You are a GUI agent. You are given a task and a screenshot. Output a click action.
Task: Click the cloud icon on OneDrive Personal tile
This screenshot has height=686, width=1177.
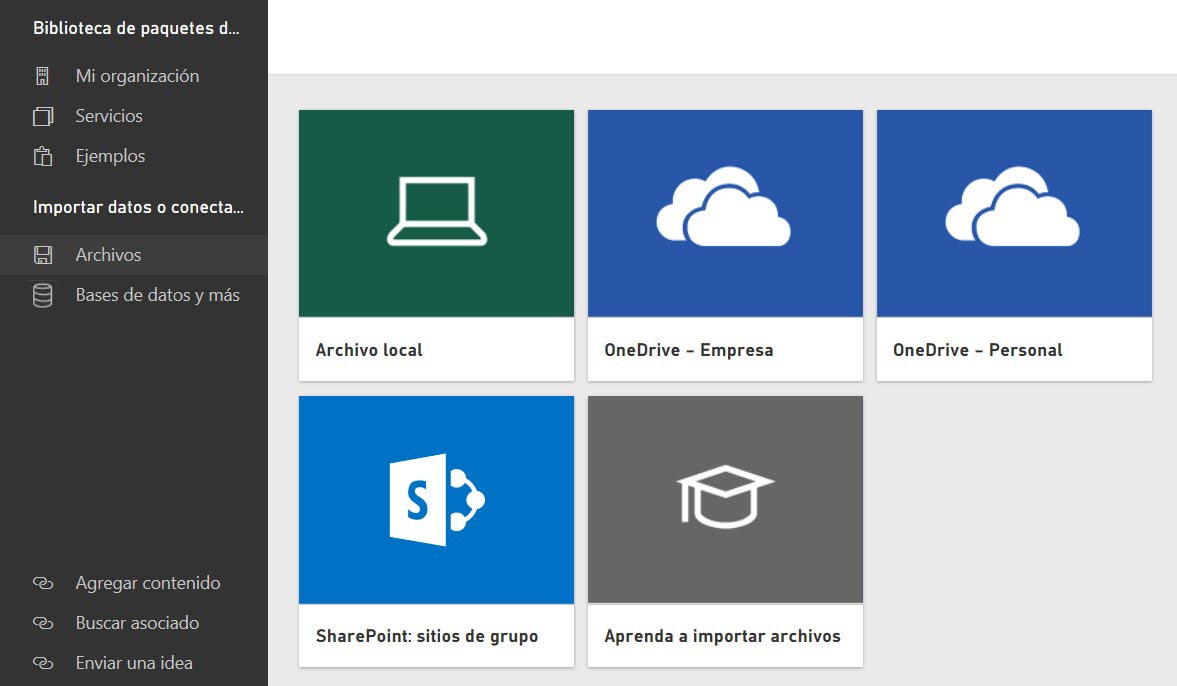(1013, 206)
